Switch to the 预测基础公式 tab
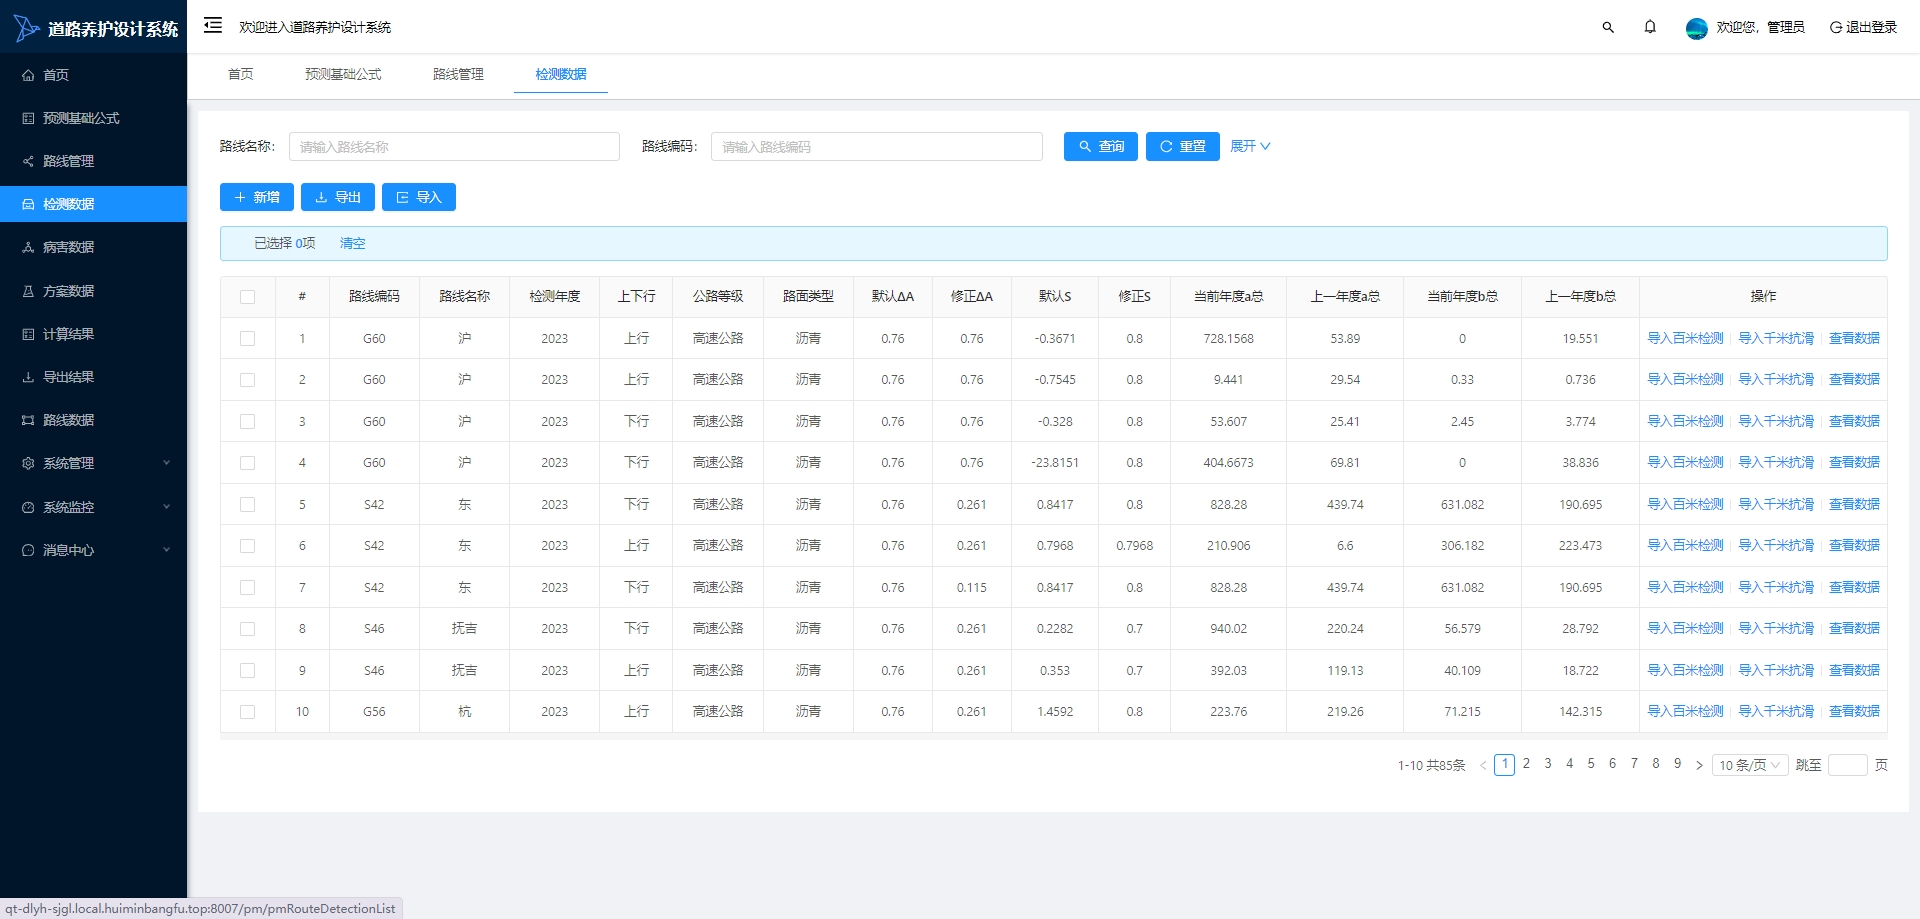The width and height of the screenshot is (1920, 919). (343, 74)
